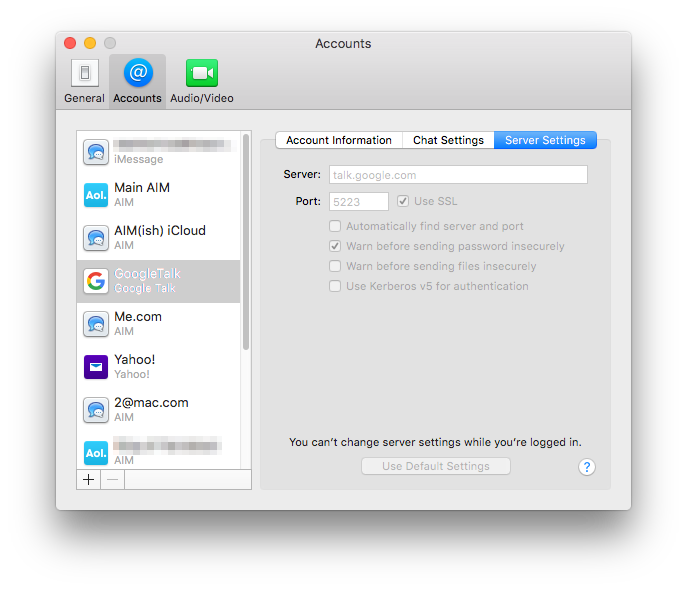This screenshot has width=687, height=590.
Task: Enable Use Kerberos v5 for authentication
Action: 335,286
